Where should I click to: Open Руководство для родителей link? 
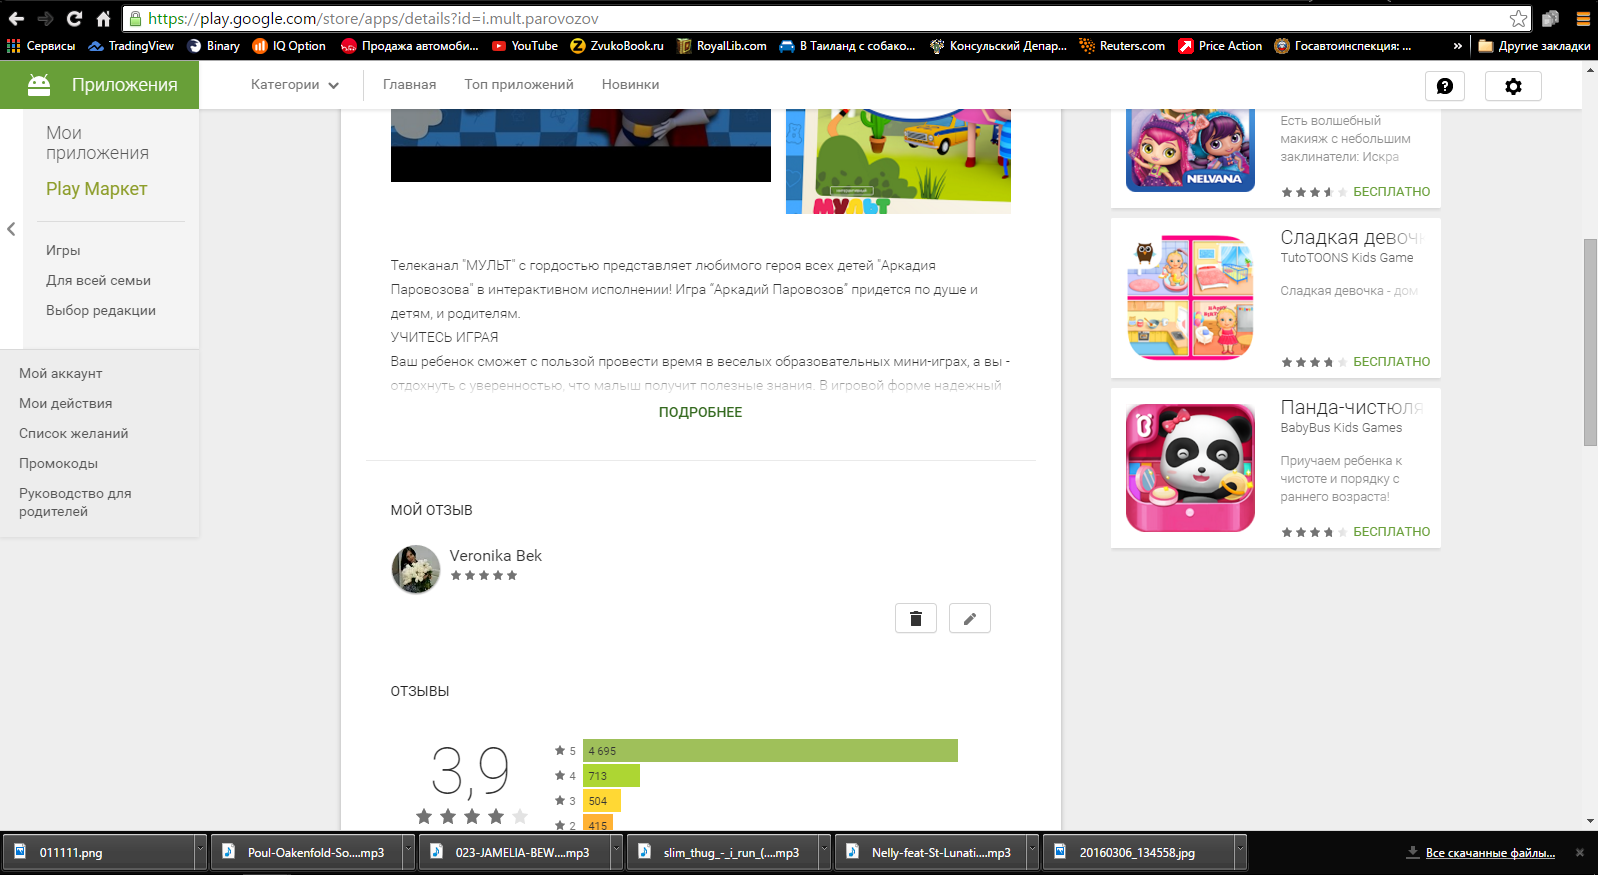[x=75, y=503]
